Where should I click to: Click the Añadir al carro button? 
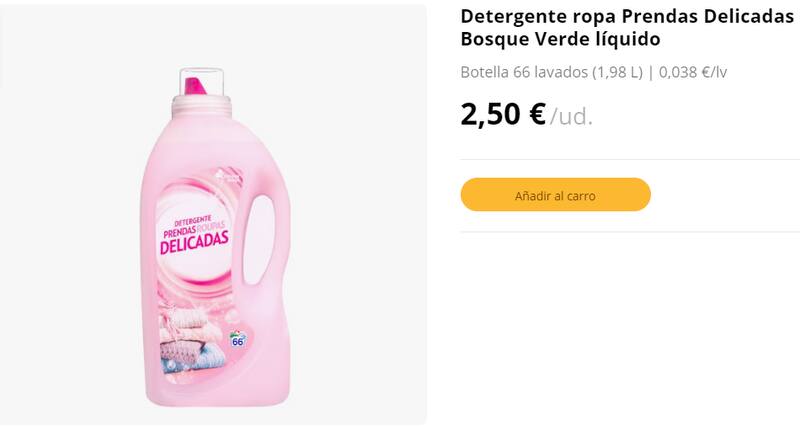(555, 195)
